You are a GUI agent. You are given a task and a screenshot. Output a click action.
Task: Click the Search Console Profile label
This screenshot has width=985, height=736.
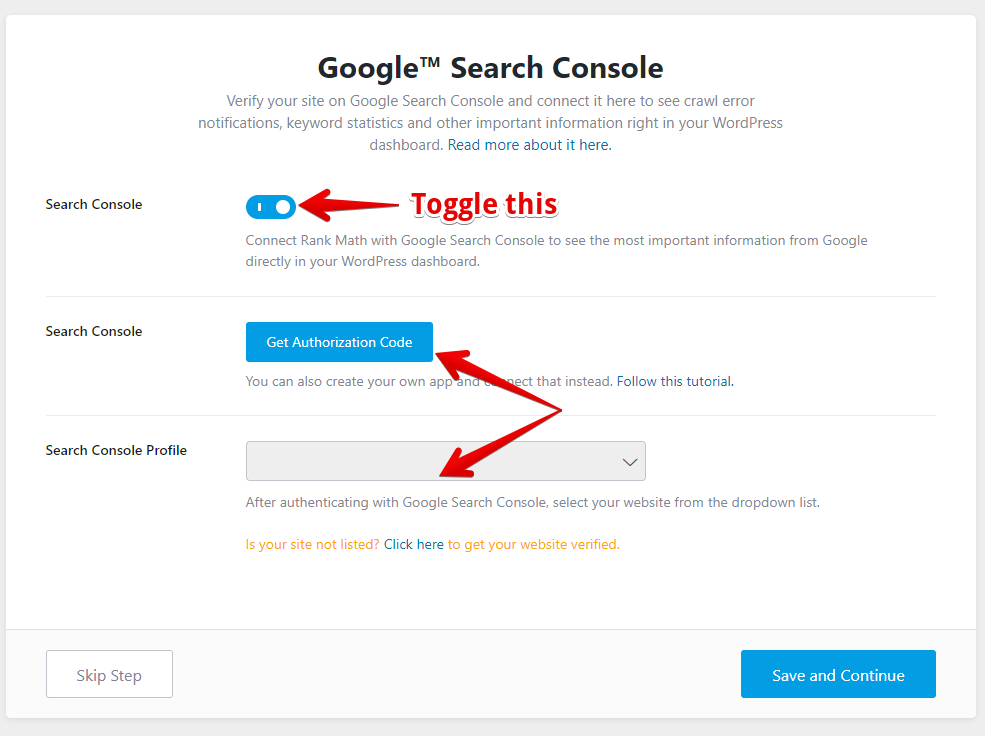(x=116, y=450)
